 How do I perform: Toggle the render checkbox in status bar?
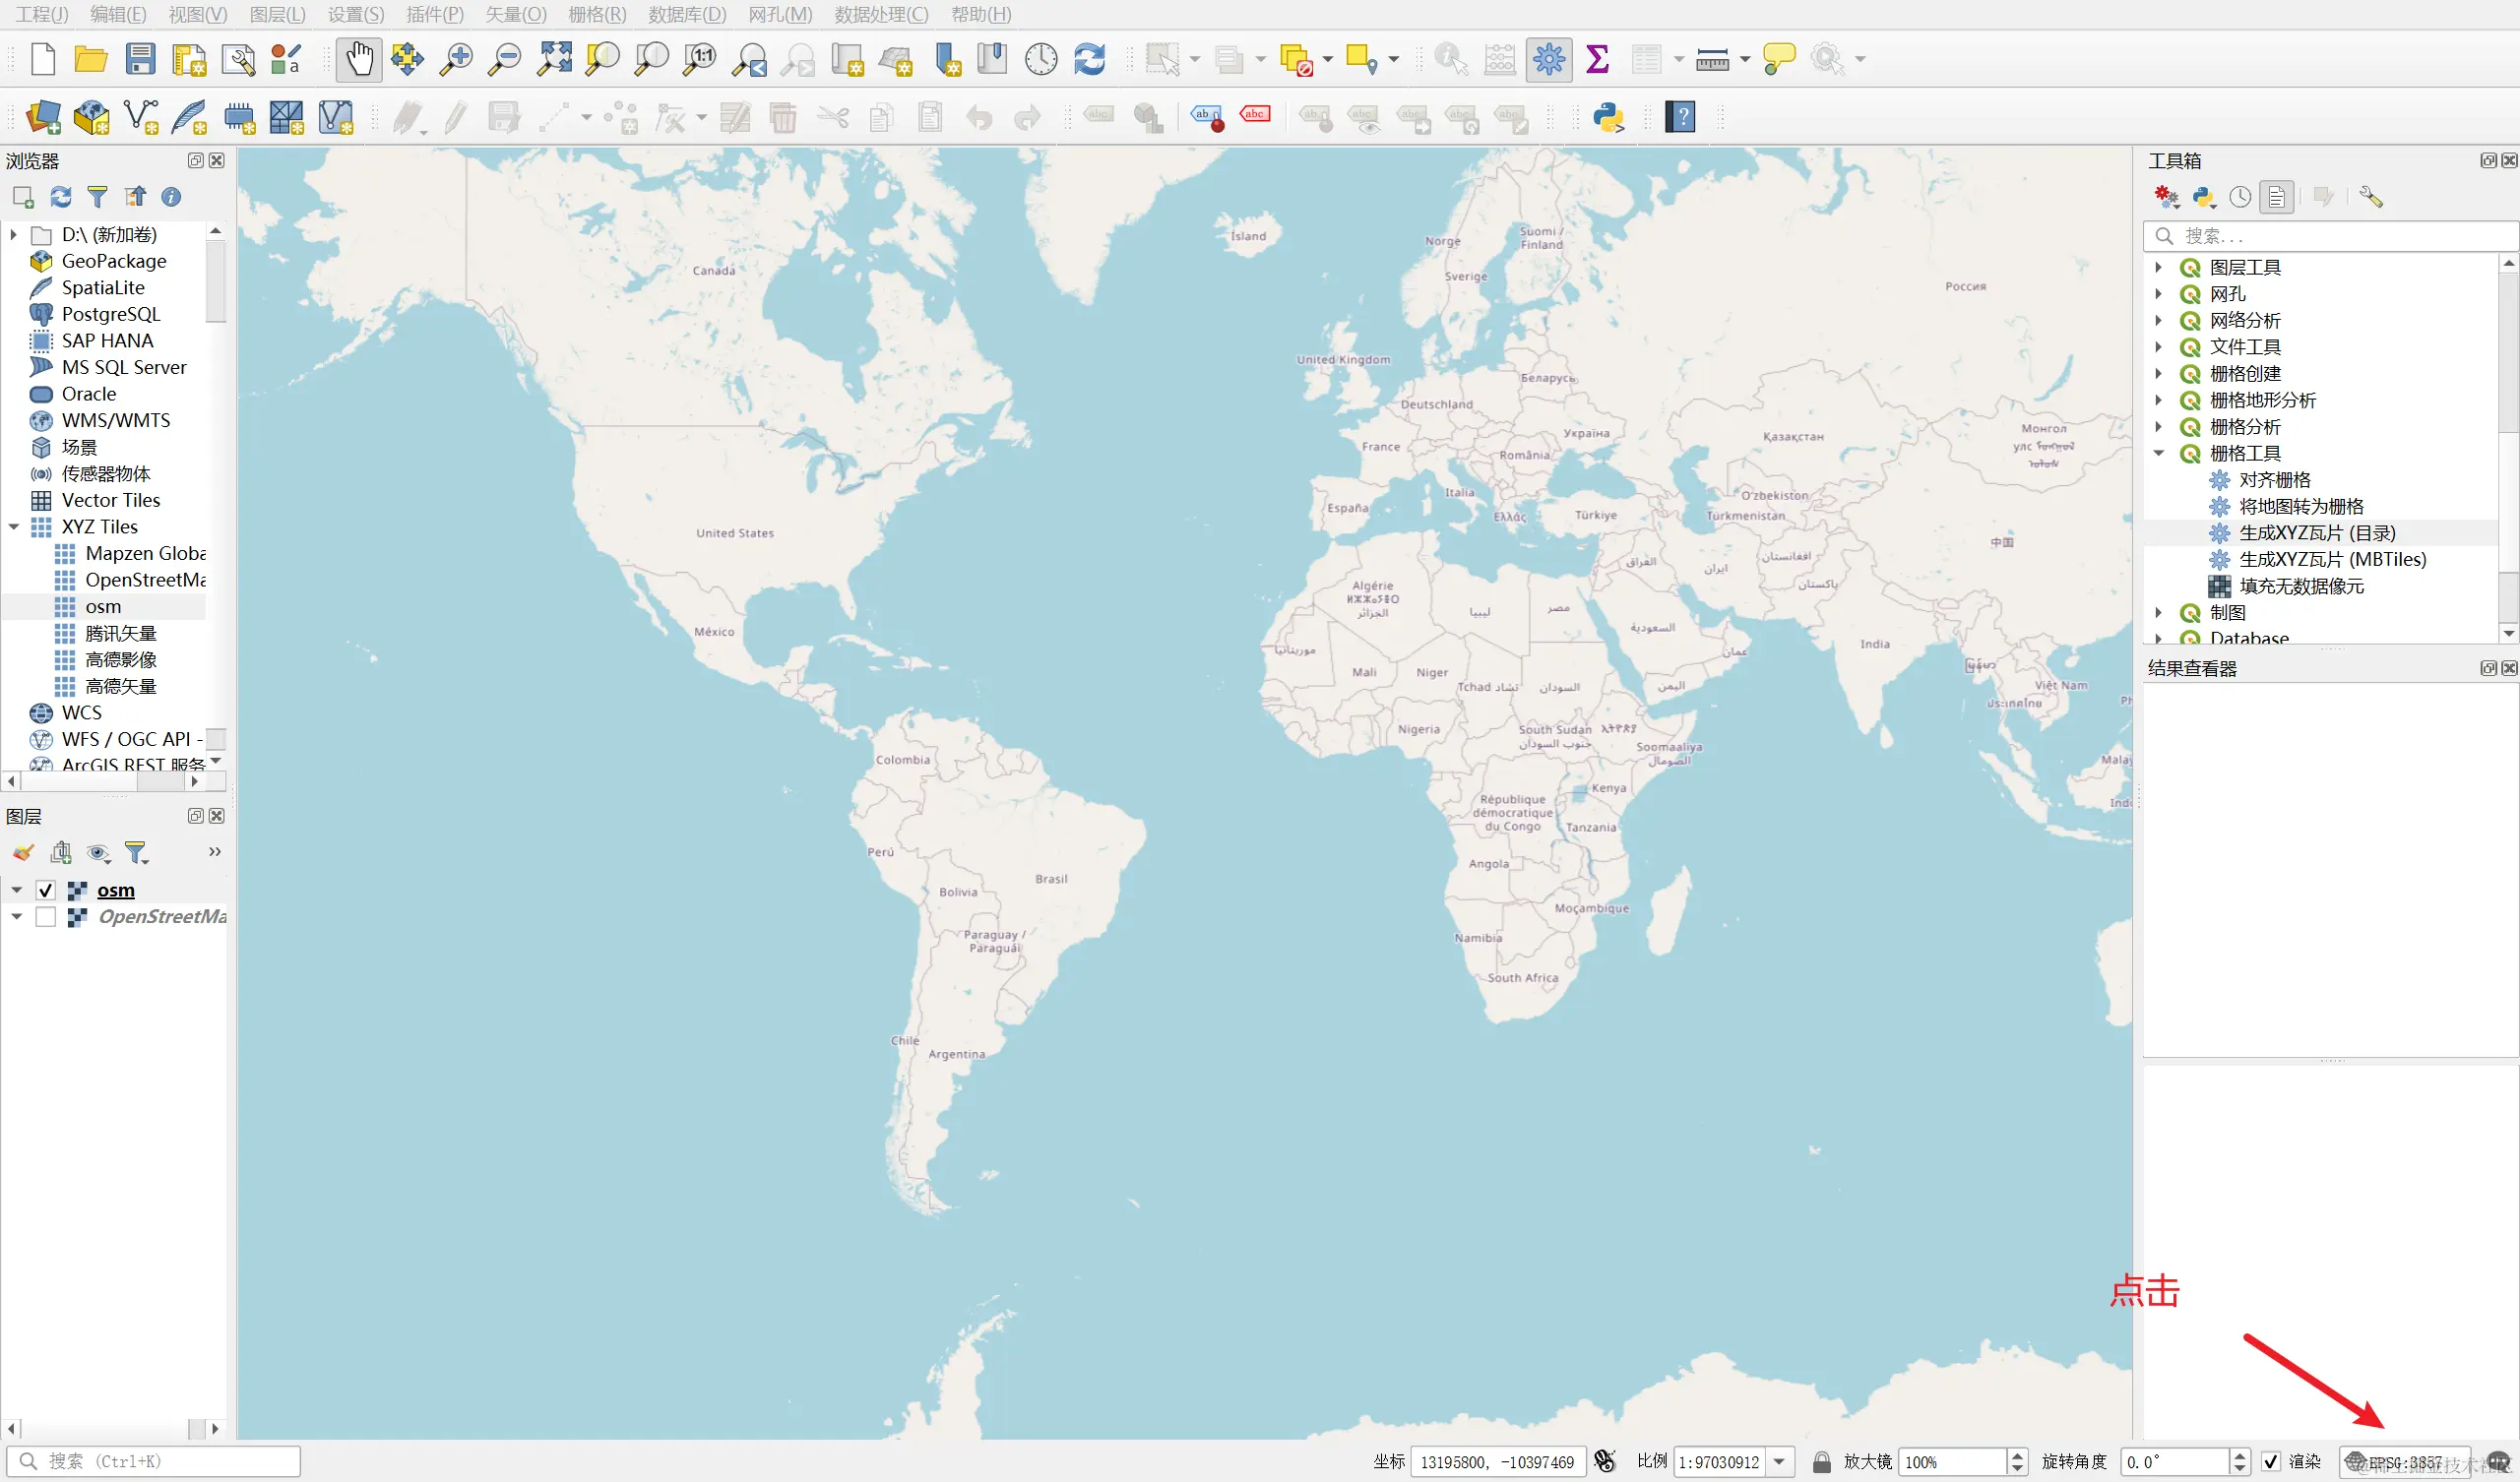[x=2270, y=1462]
